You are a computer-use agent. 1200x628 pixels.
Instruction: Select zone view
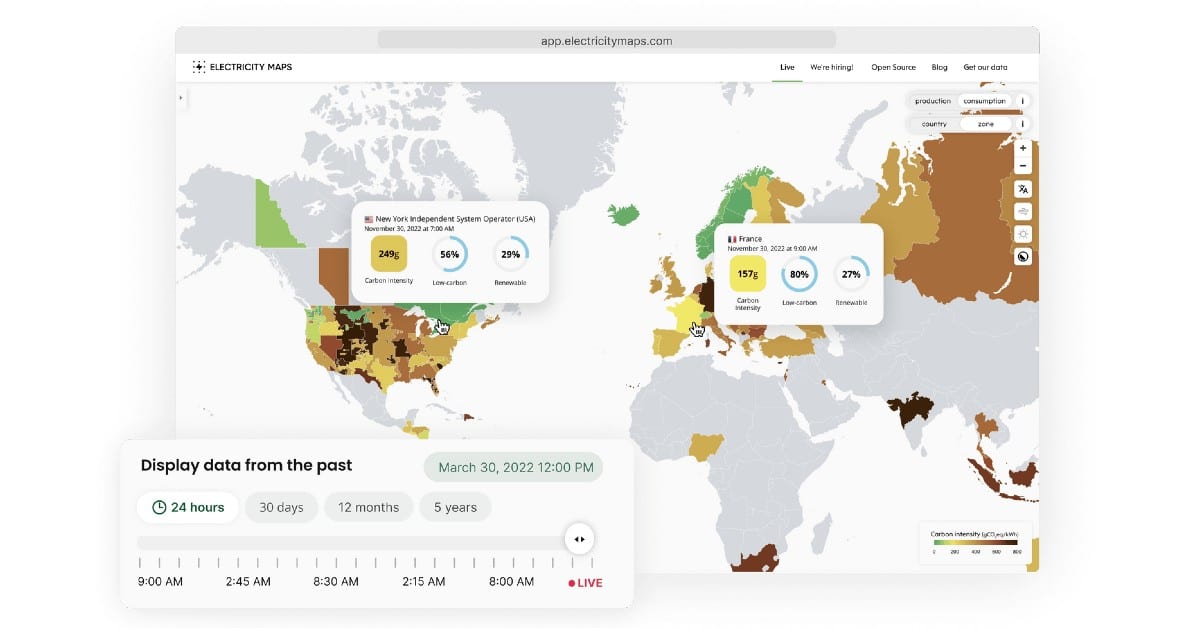click(986, 124)
